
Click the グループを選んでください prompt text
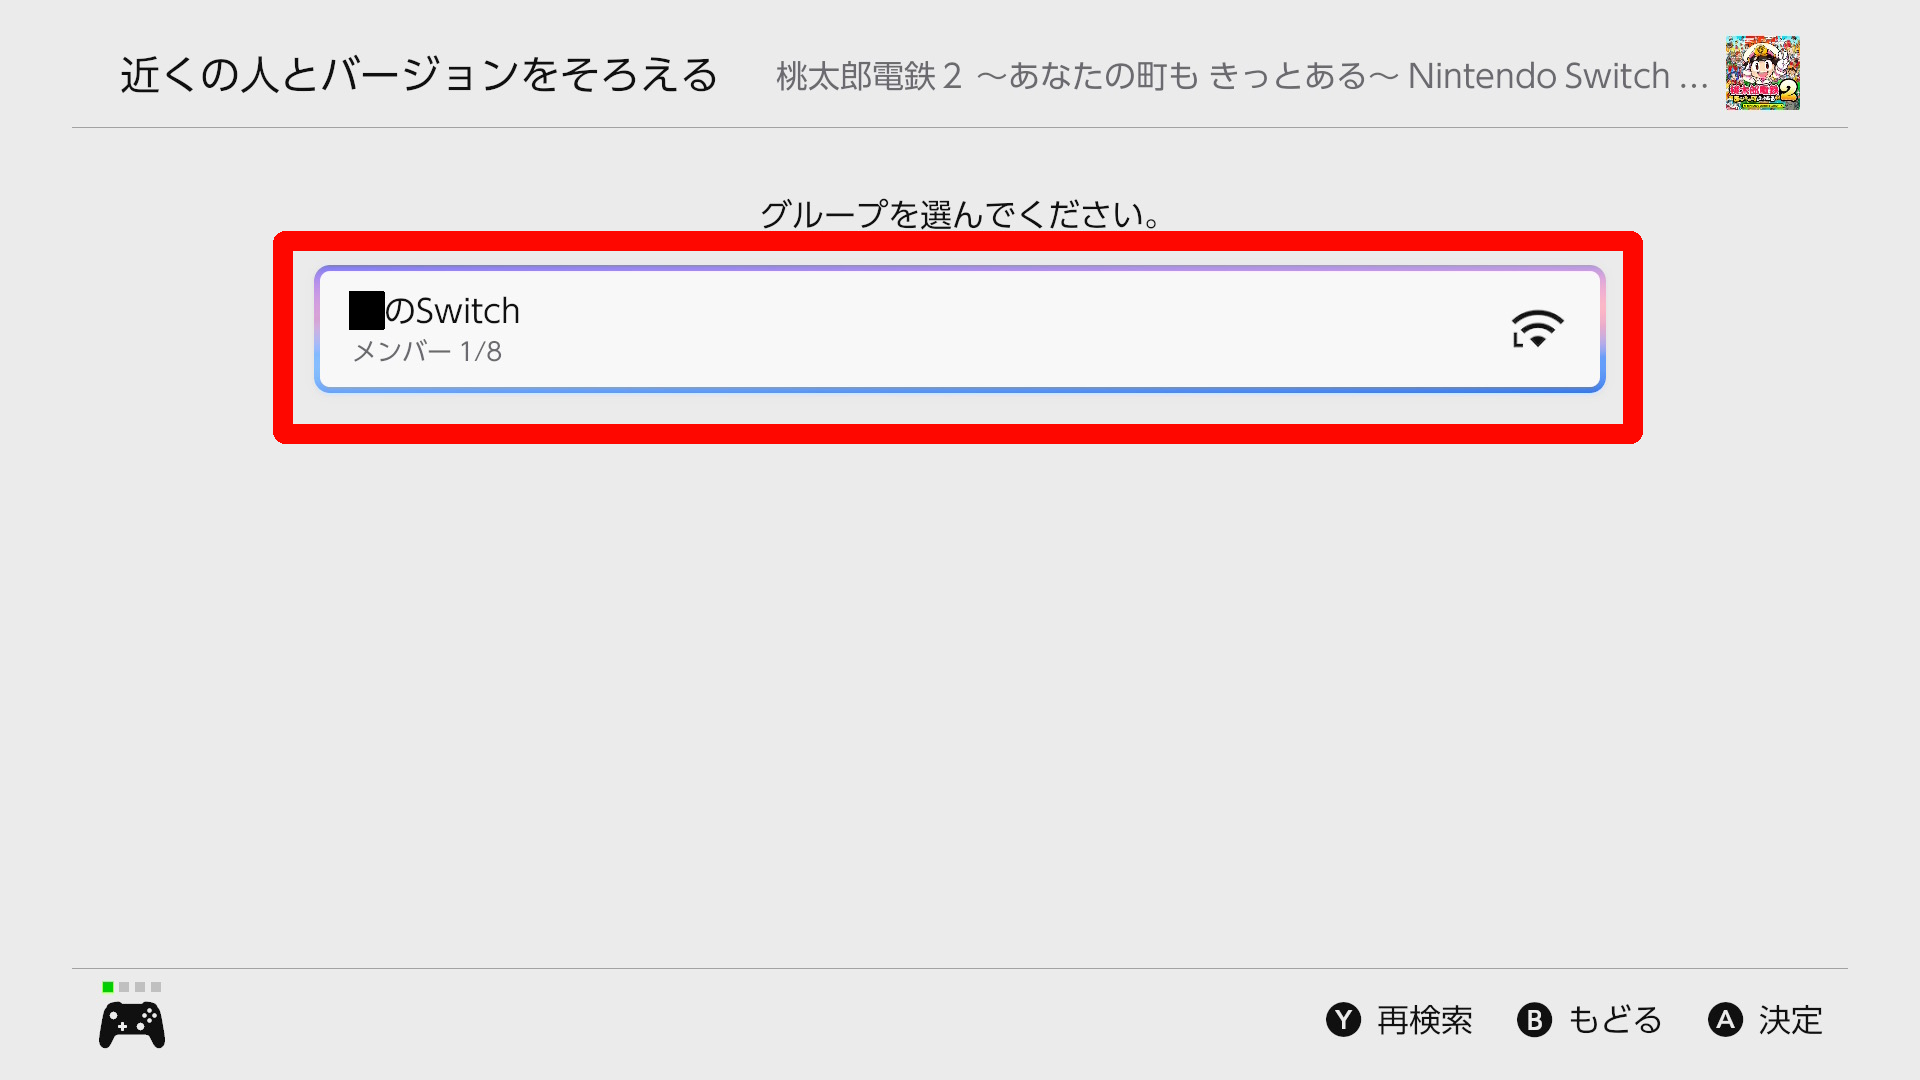tap(960, 214)
